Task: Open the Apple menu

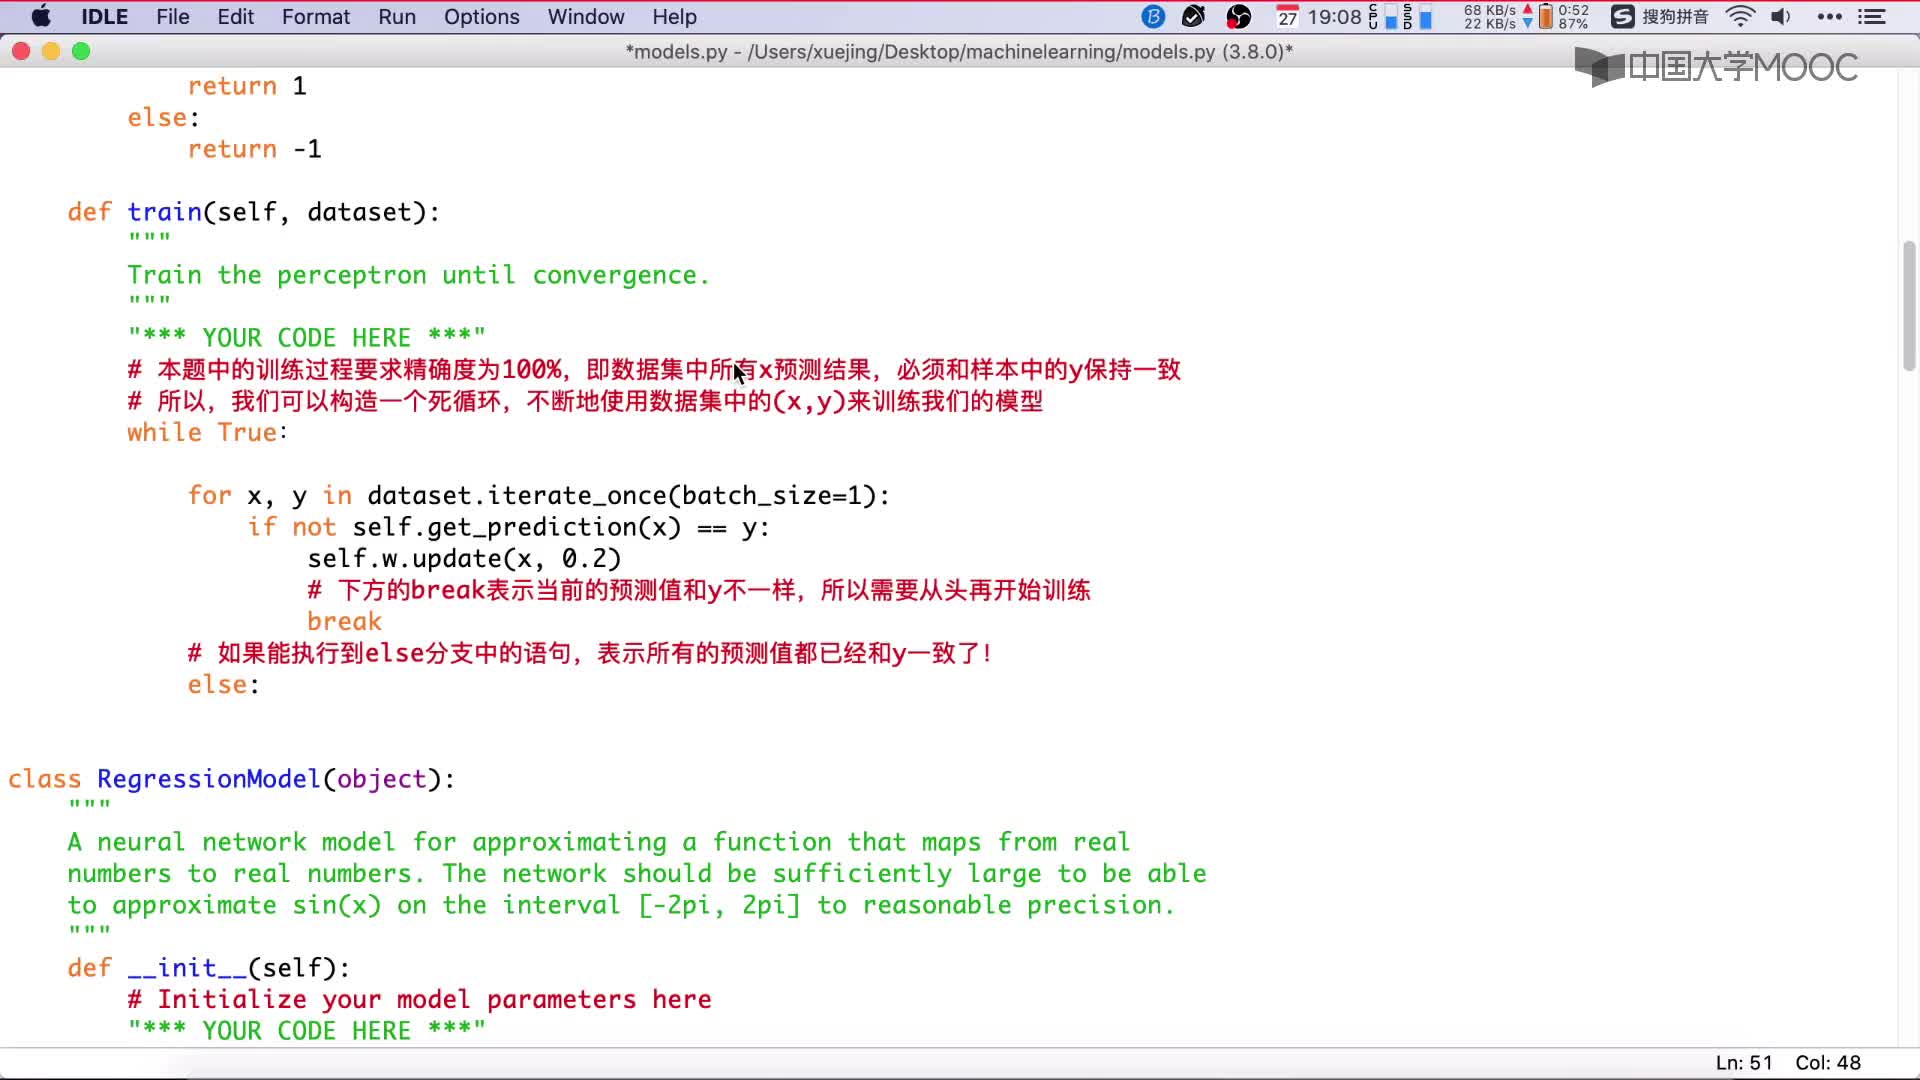Action: pos(41,17)
